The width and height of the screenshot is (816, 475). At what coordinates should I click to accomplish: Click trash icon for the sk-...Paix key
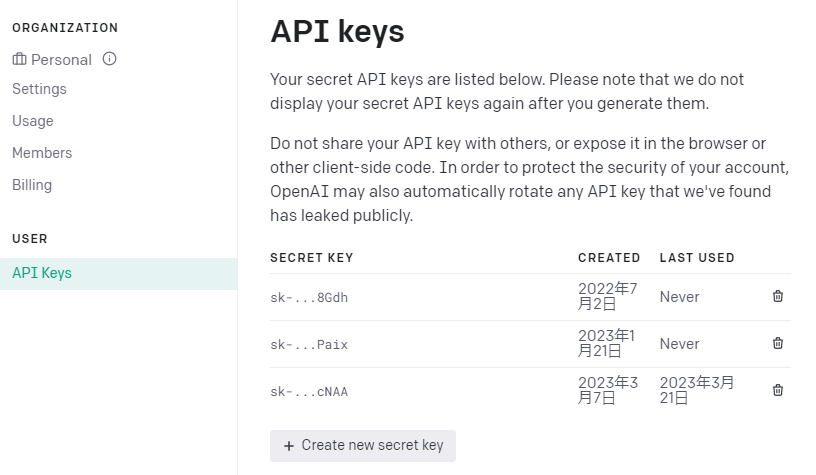click(x=778, y=343)
